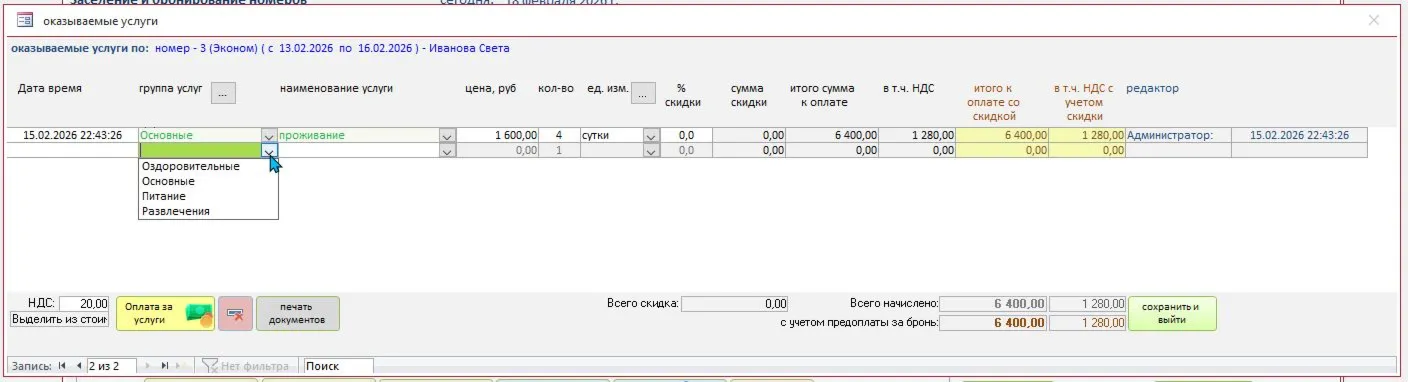
Task: Click the наименование услуги column header
Action: (x=336, y=88)
